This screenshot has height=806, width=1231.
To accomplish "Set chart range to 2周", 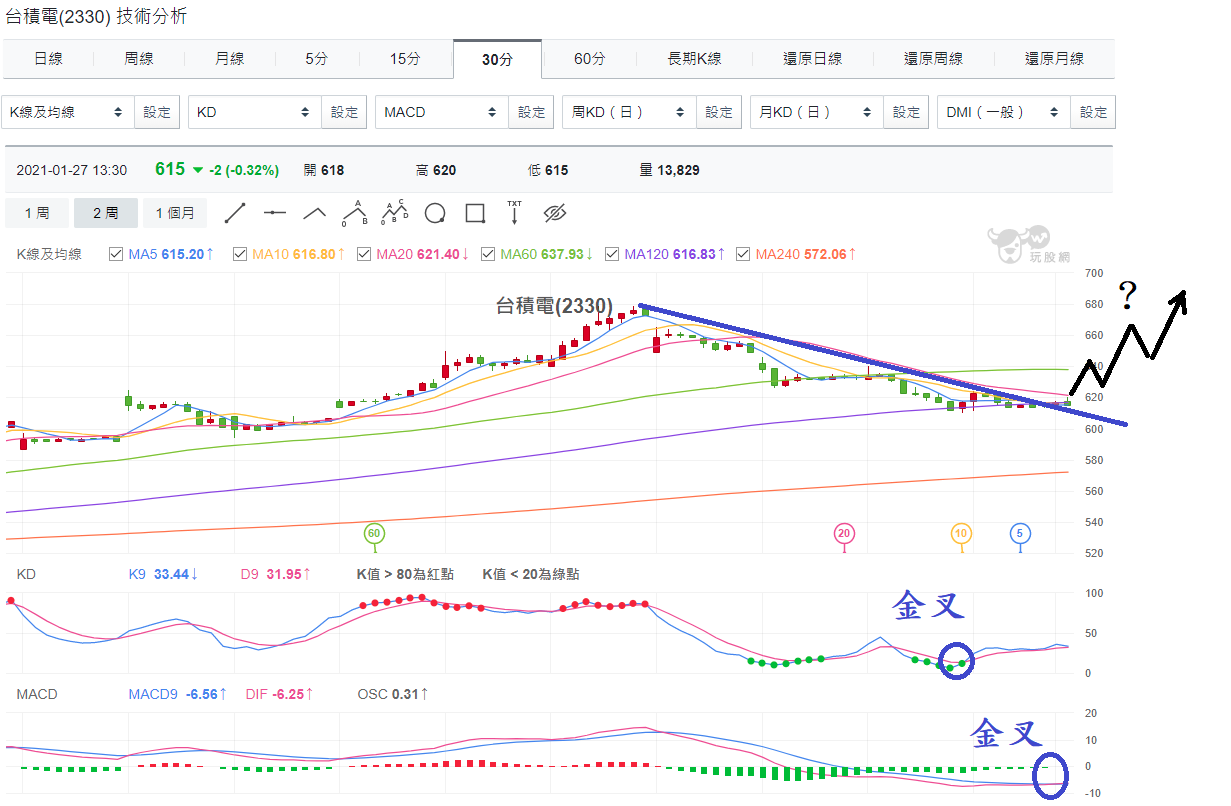I will [105, 213].
